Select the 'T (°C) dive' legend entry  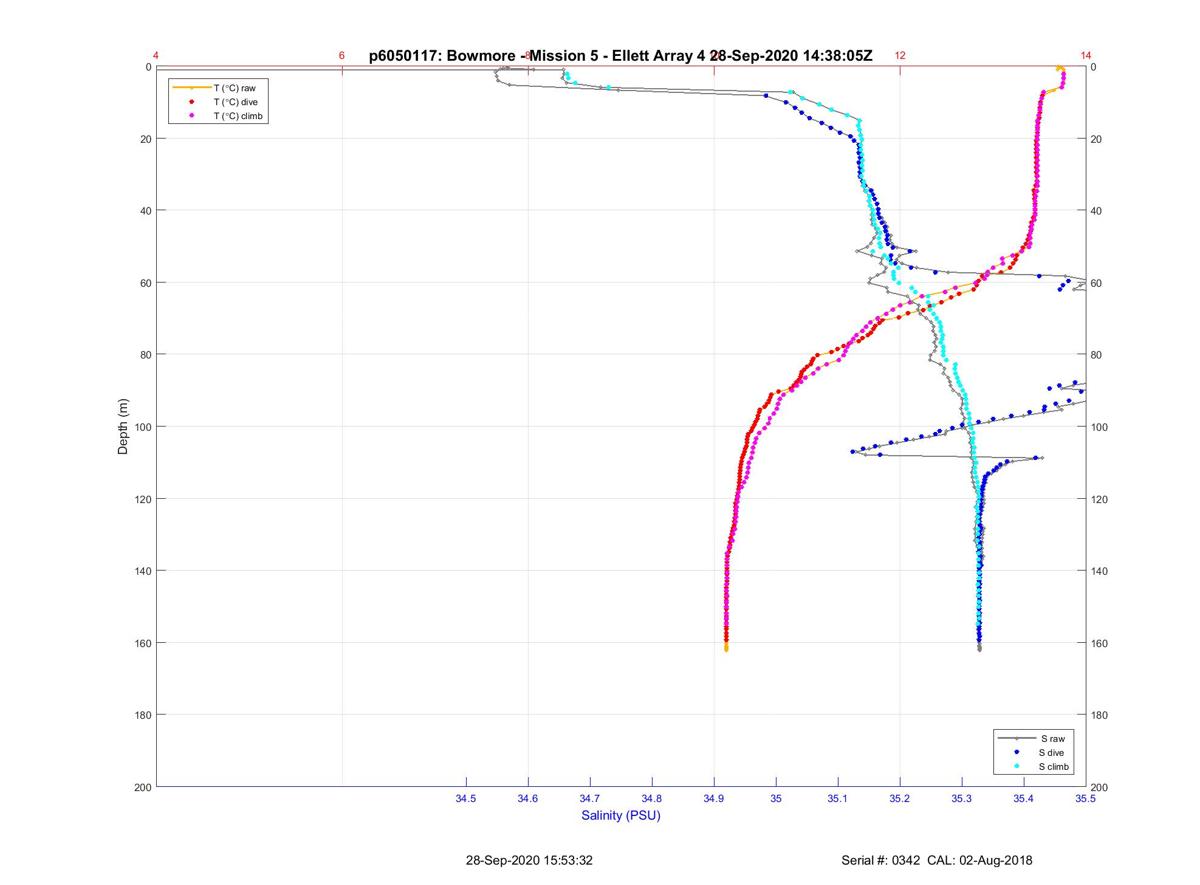point(236,102)
